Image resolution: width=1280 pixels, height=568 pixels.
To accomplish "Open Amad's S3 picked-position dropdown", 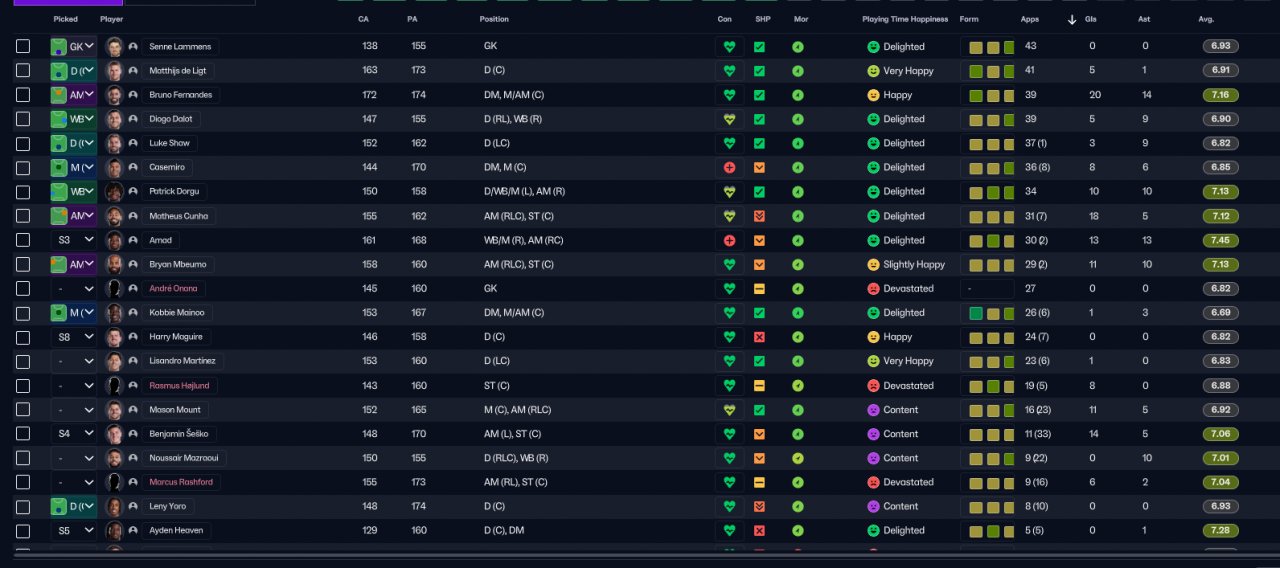I will [x=74, y=240].
